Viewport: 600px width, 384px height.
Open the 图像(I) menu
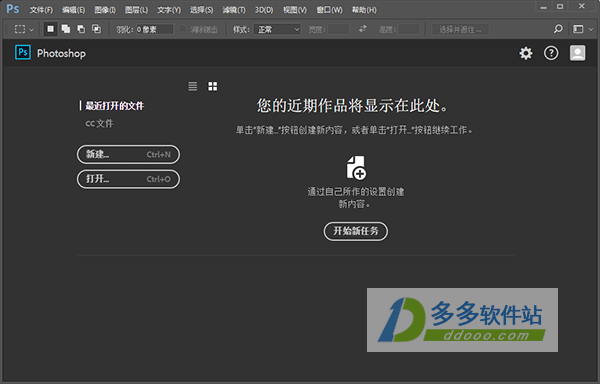[x=105, y=10]
